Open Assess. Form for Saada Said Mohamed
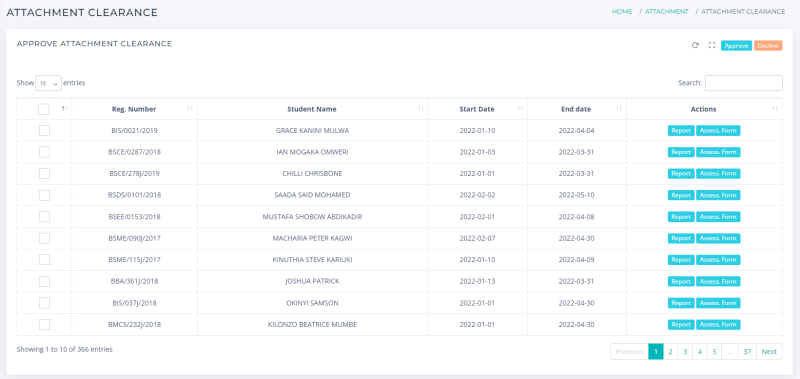Image resolution: width=800 pixels, height=379 pixels. [718, 195]
